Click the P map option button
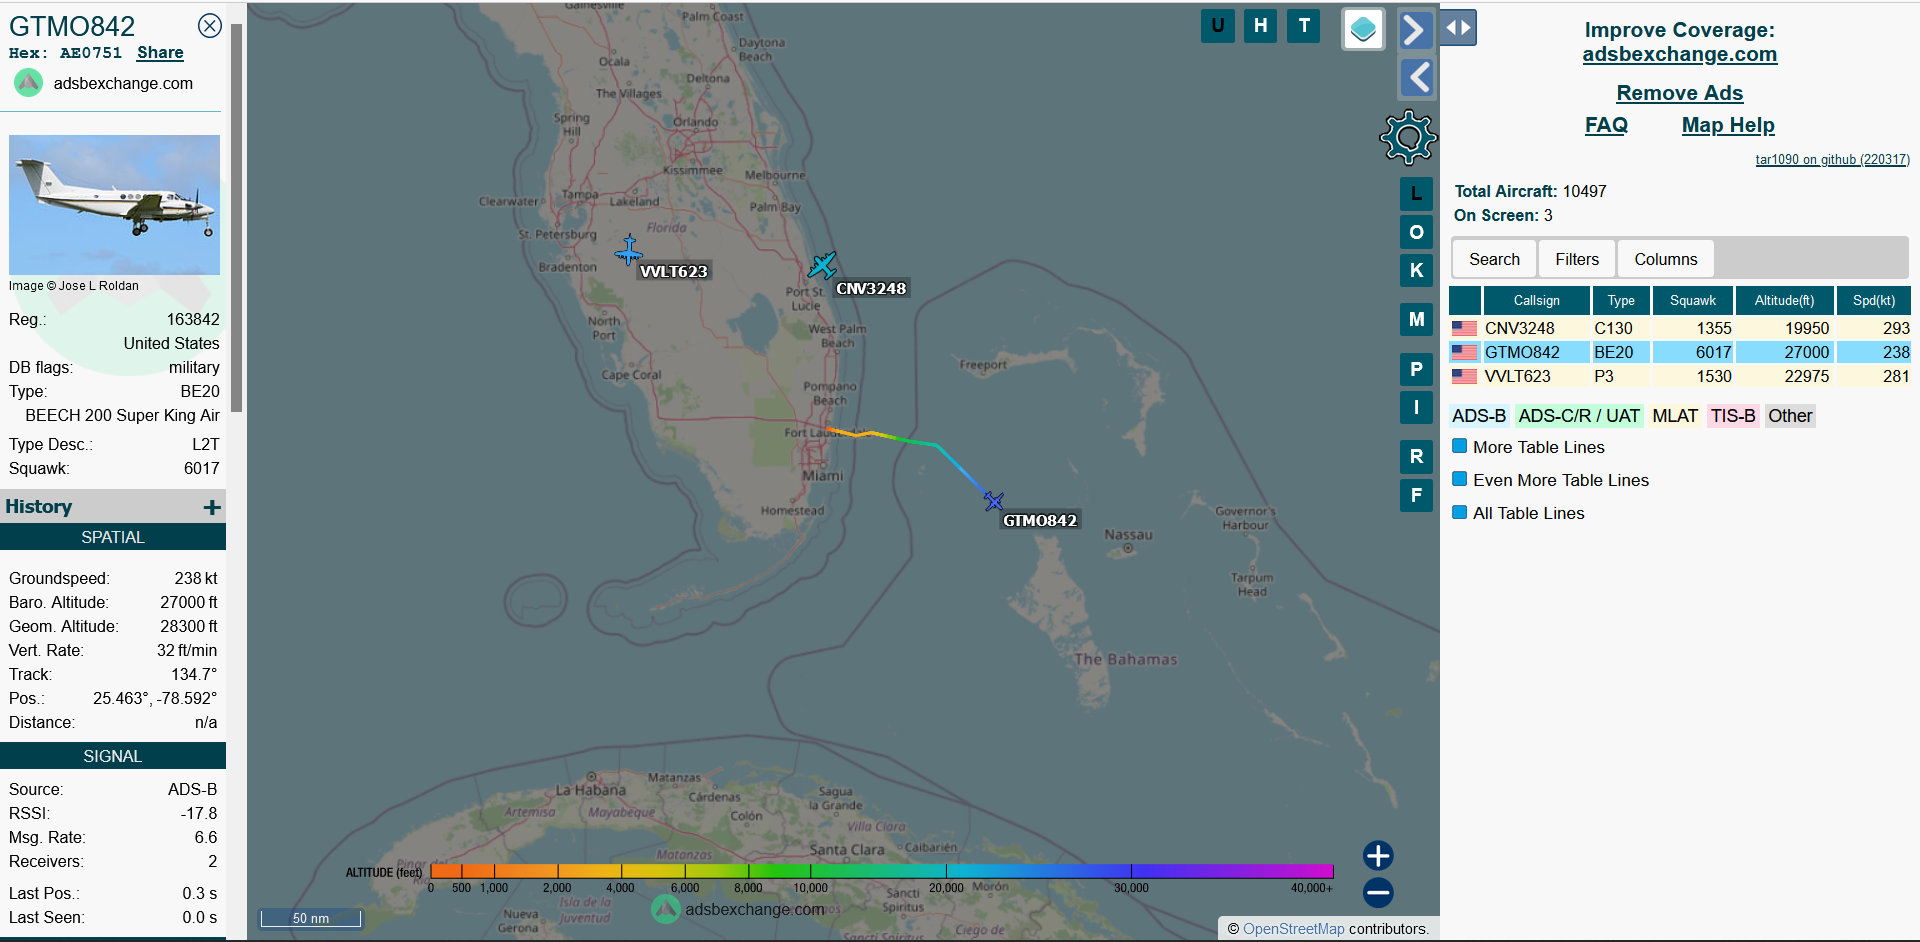Image resolution: width=1920 pixels, height=942 pixels. [x=1416, y=369]
